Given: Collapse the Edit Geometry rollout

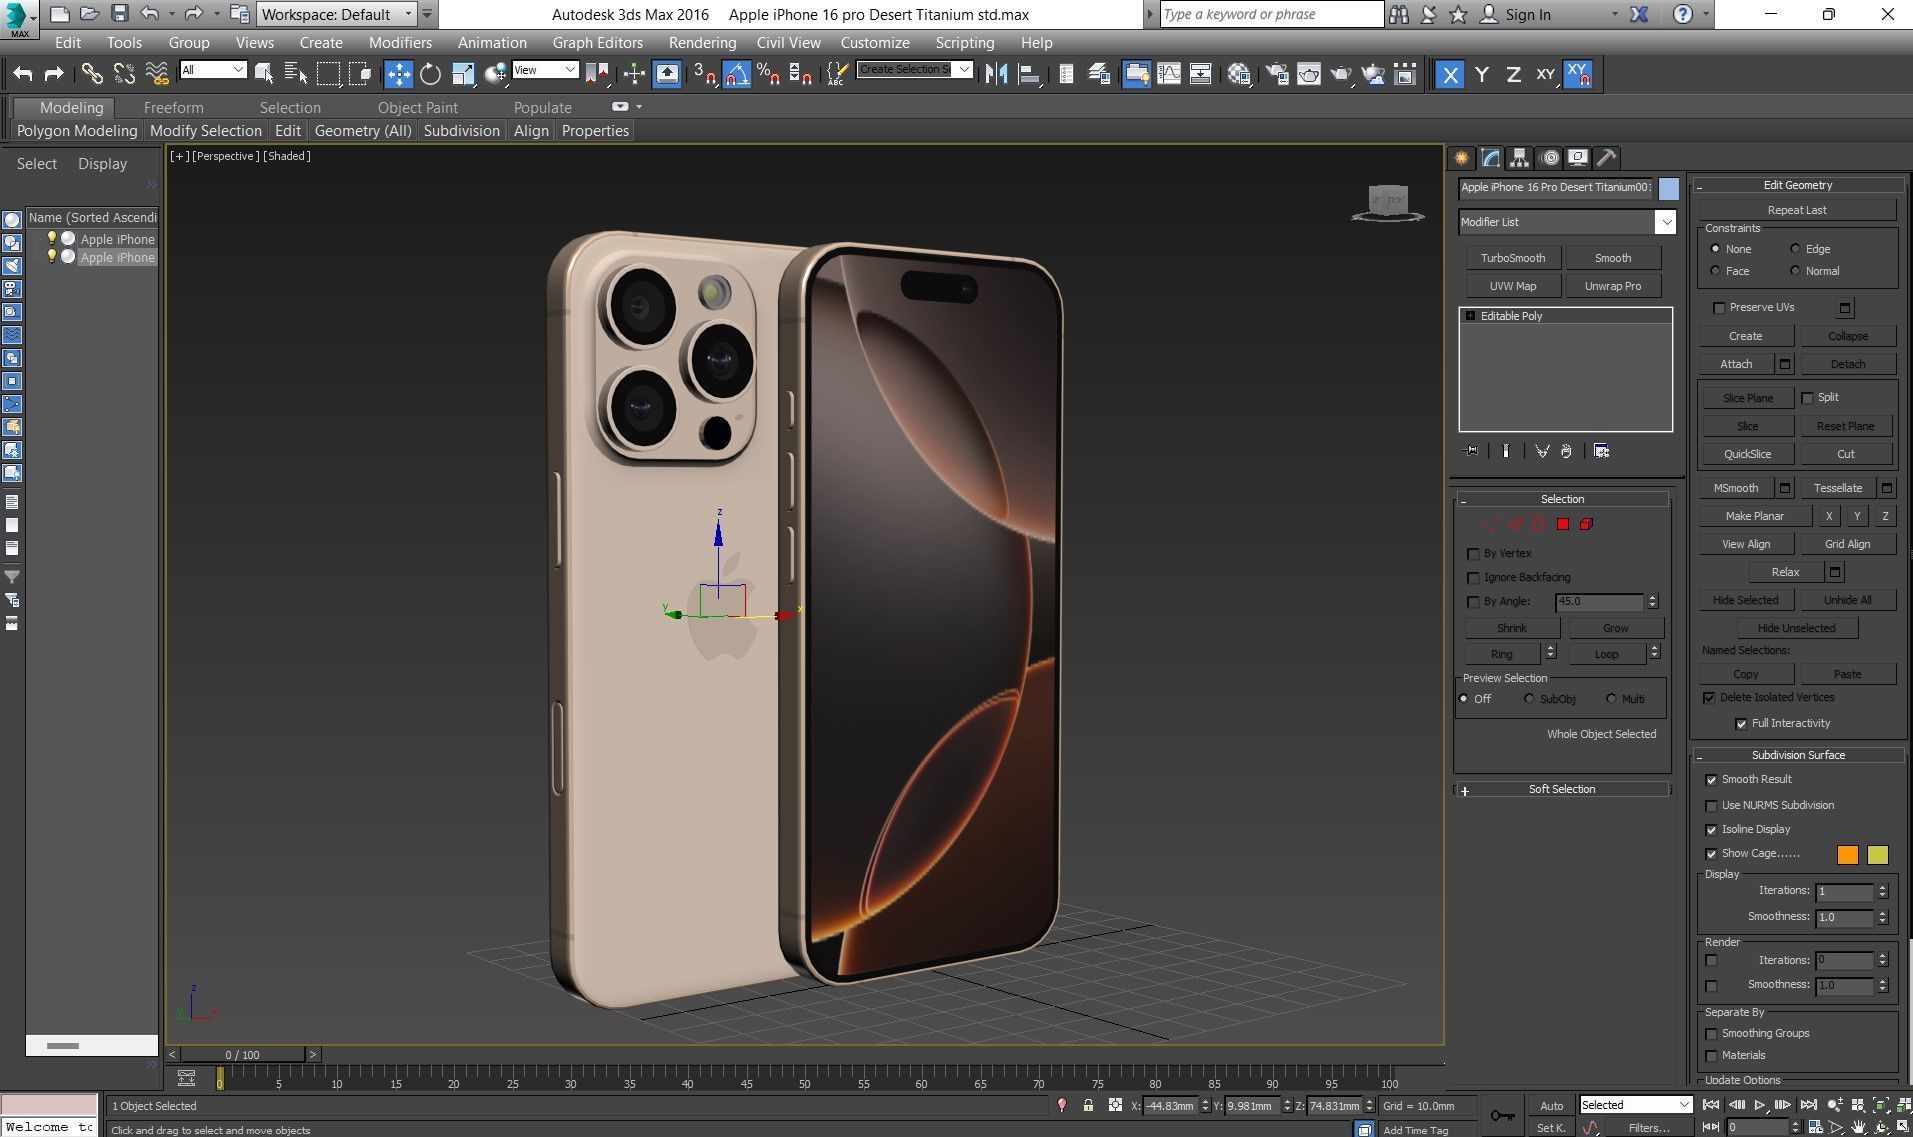Looking at the screenshot, I should 1797,185.
